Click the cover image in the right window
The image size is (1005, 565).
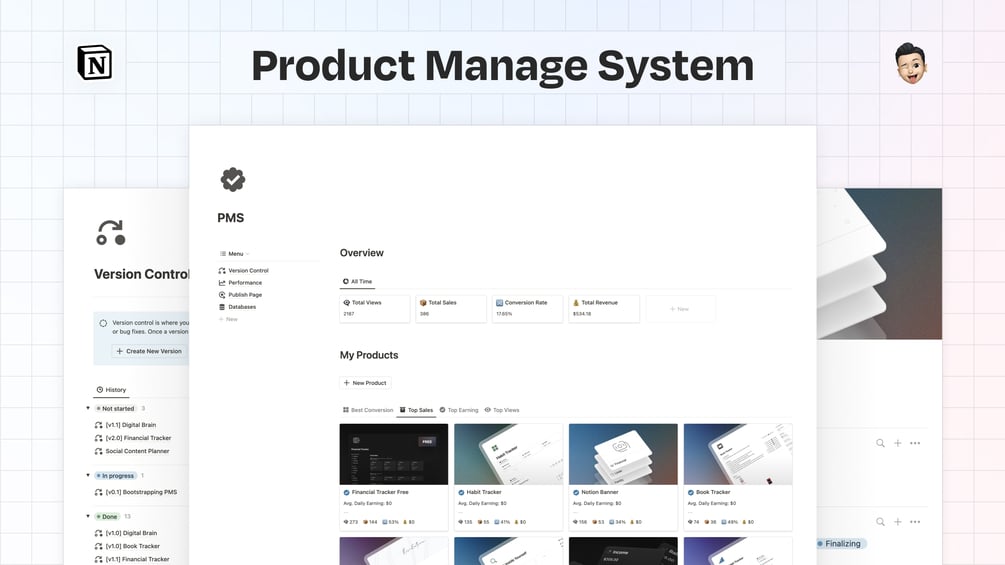pos(879,264)
